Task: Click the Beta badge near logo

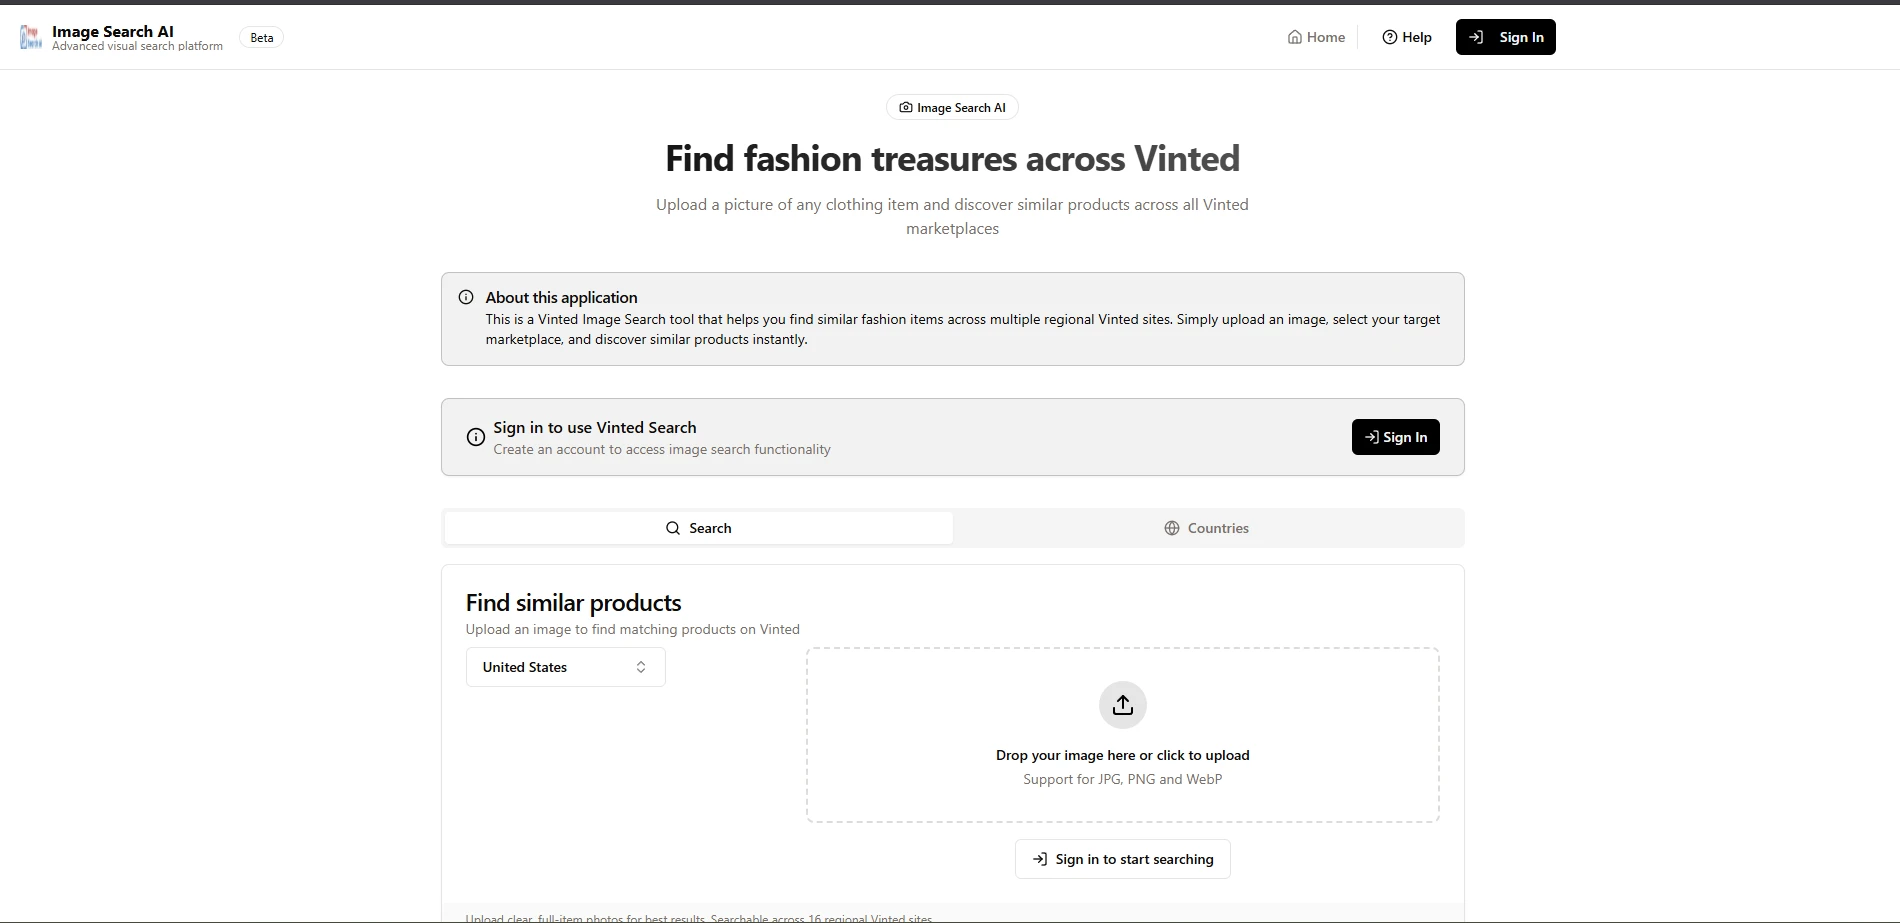Action: (261, 38)
